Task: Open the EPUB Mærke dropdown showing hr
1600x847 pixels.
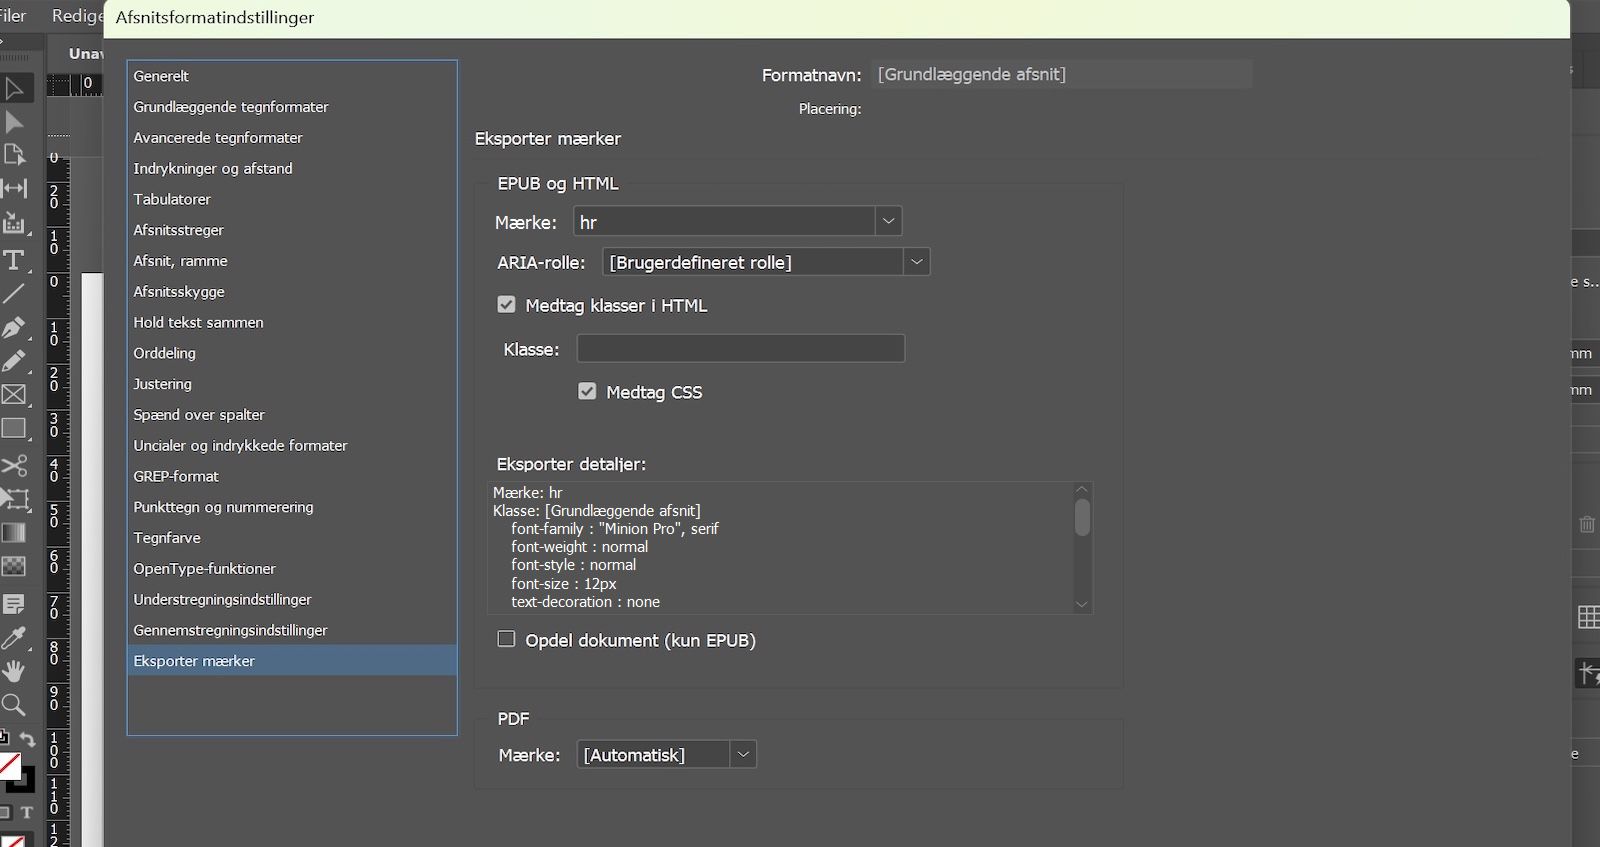Action: (888, 222)
